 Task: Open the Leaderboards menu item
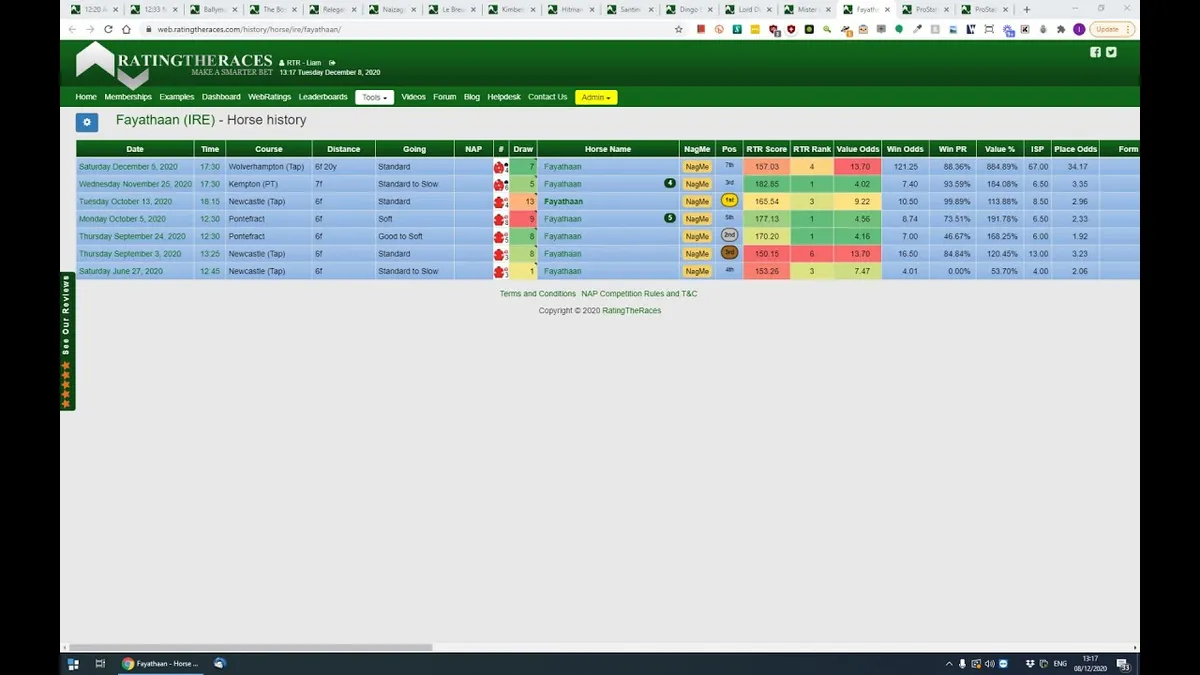pyautogui.click(x=323, y=97)
